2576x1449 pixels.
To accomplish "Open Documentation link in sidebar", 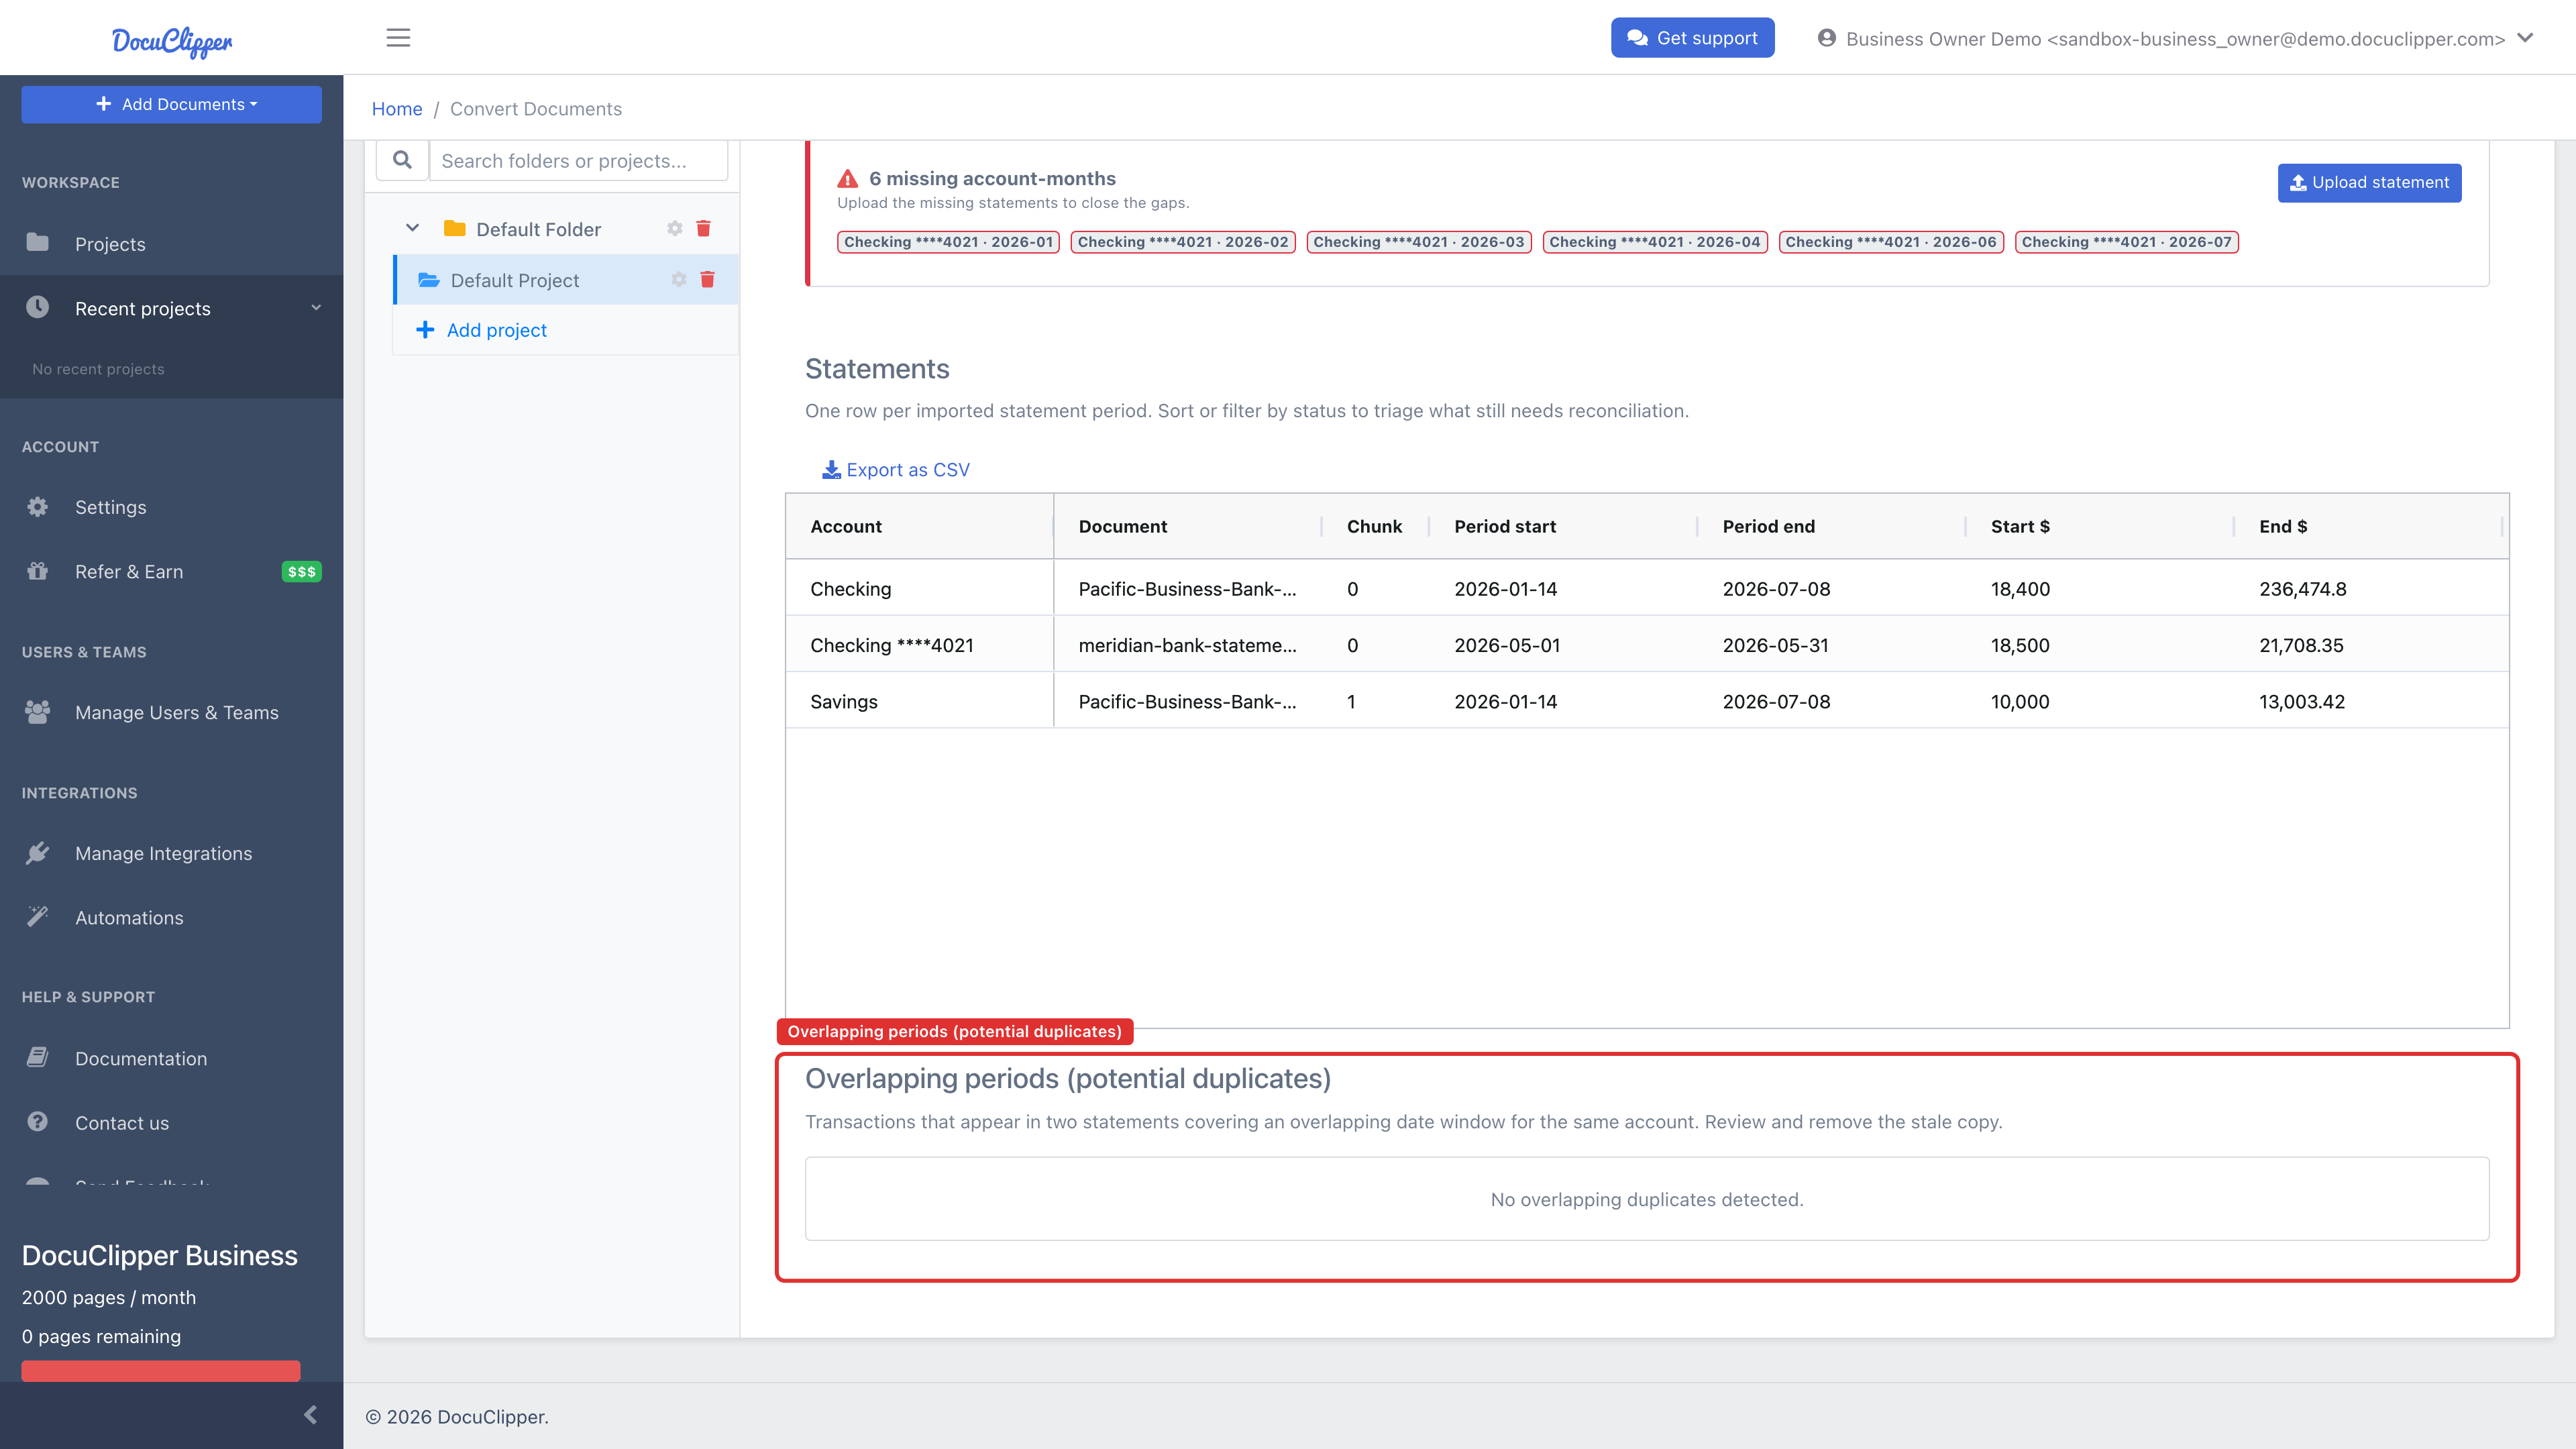I will click(x=141, y=1059).
